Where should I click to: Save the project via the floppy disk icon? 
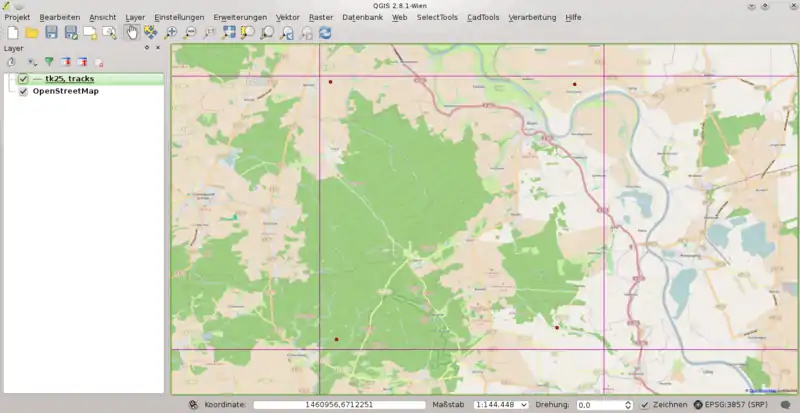point(51,33)
